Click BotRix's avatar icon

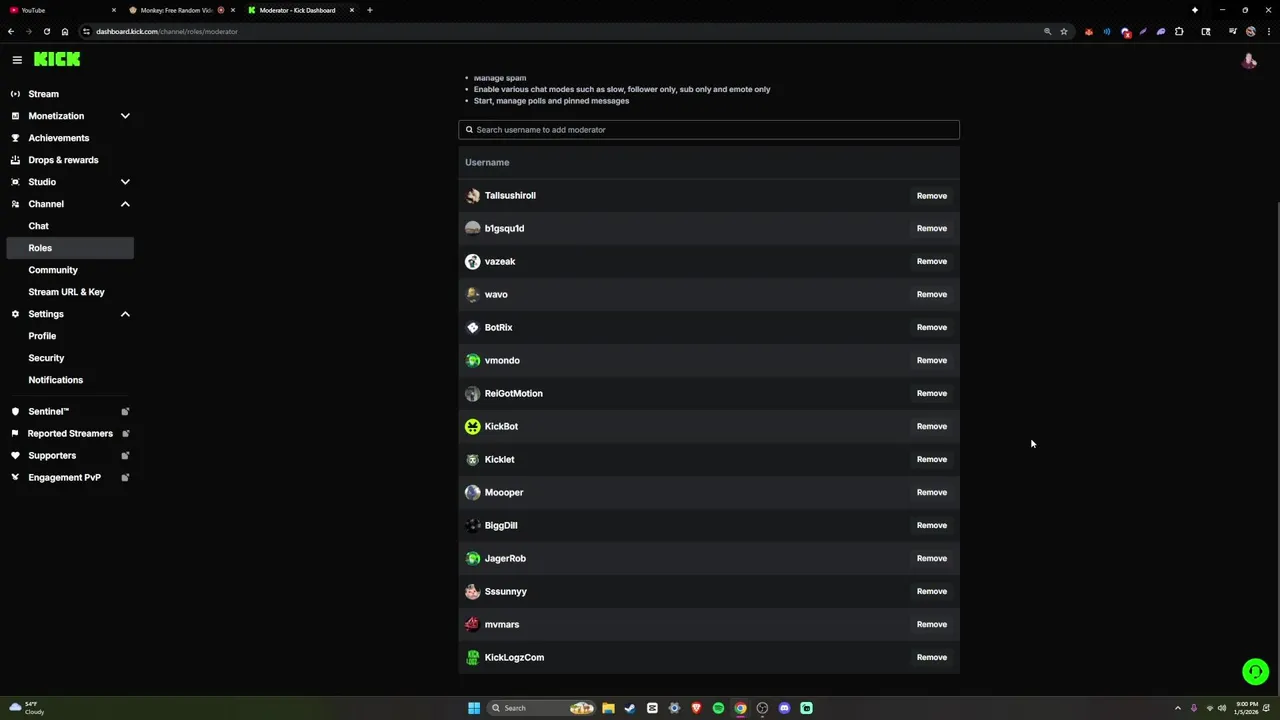click(473, 328)
